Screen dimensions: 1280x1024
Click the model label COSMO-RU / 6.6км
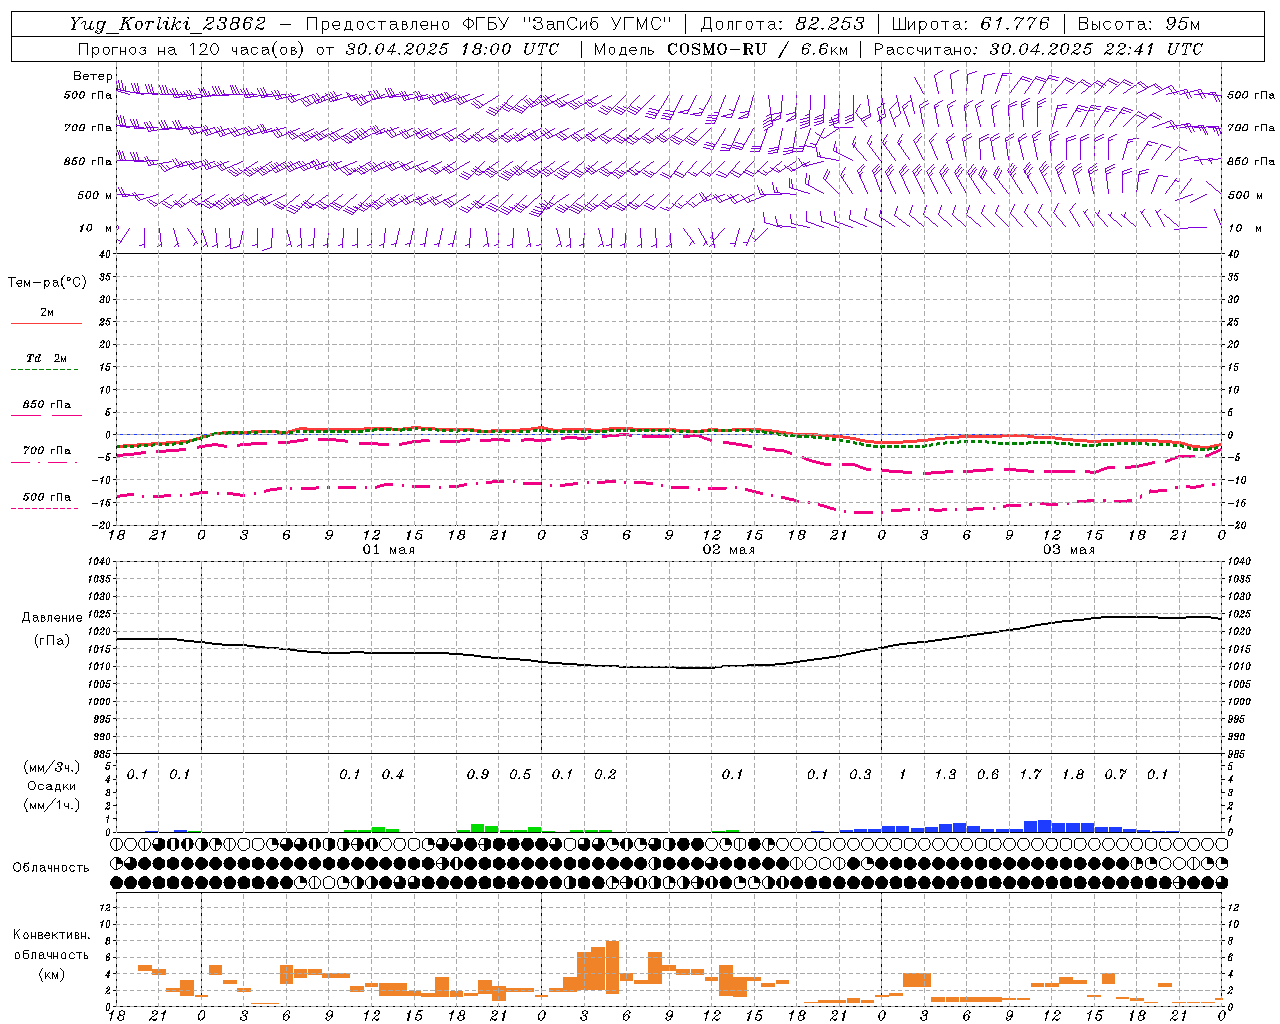[x=757, y=49]
